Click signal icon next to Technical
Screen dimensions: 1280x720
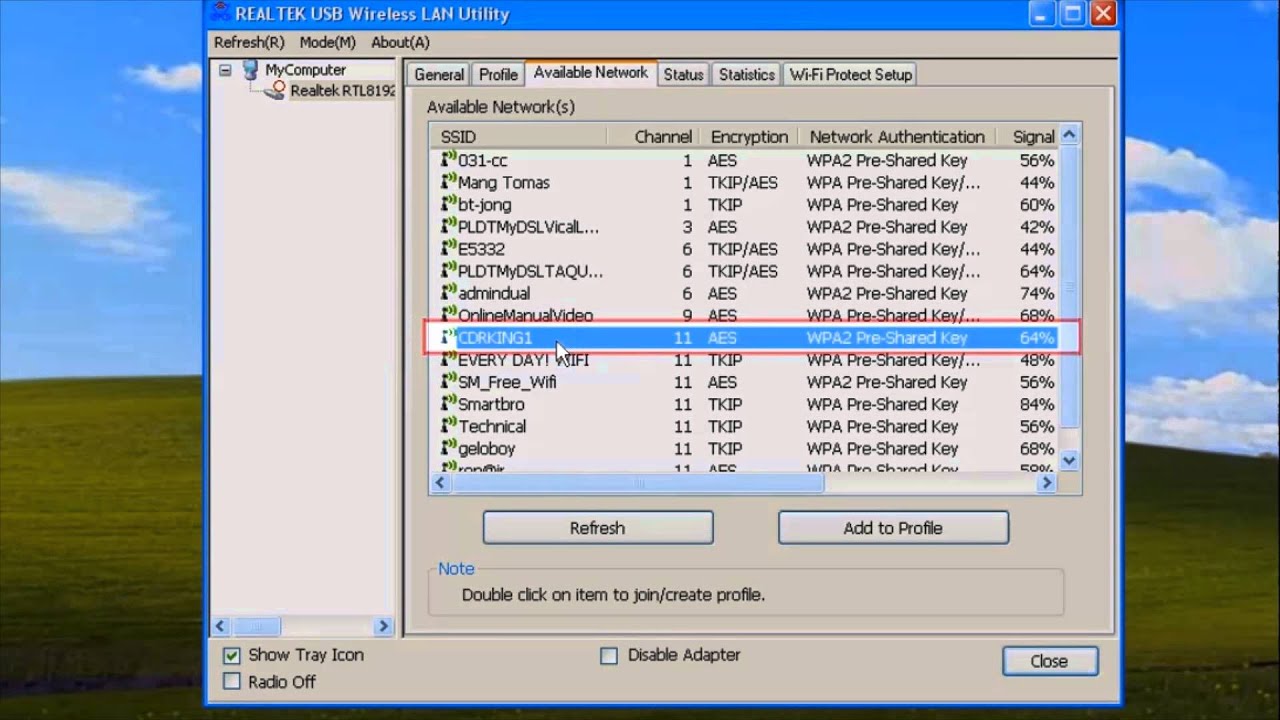[449, 426]
